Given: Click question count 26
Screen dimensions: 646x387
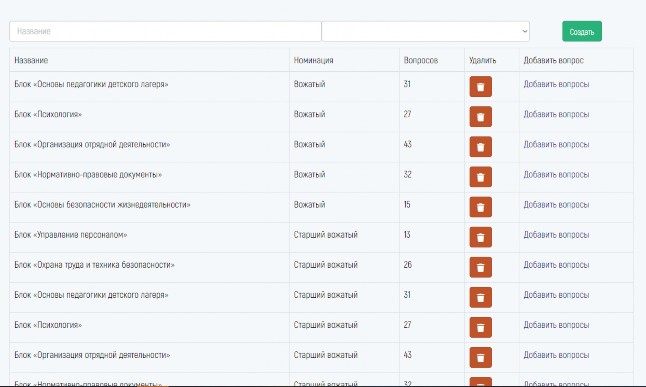Looking at the screenshot, I should point(407,265).
